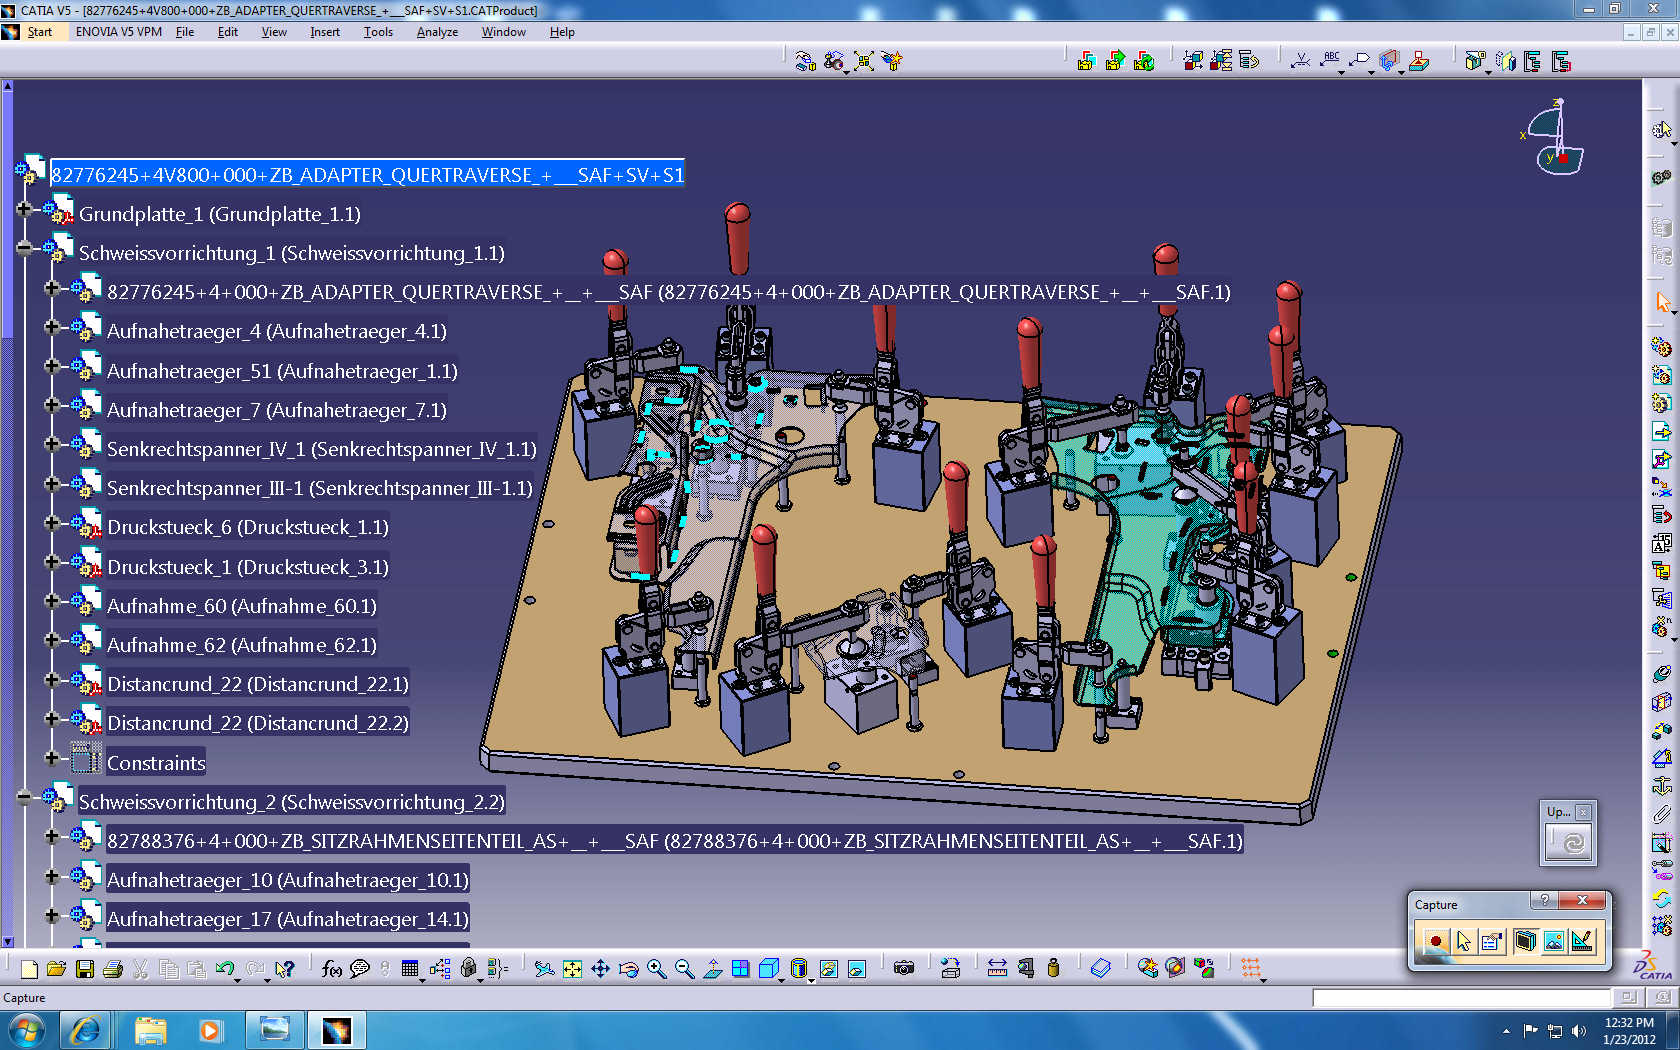Open capture Options in Capture toolbar

coord(1492,941)
